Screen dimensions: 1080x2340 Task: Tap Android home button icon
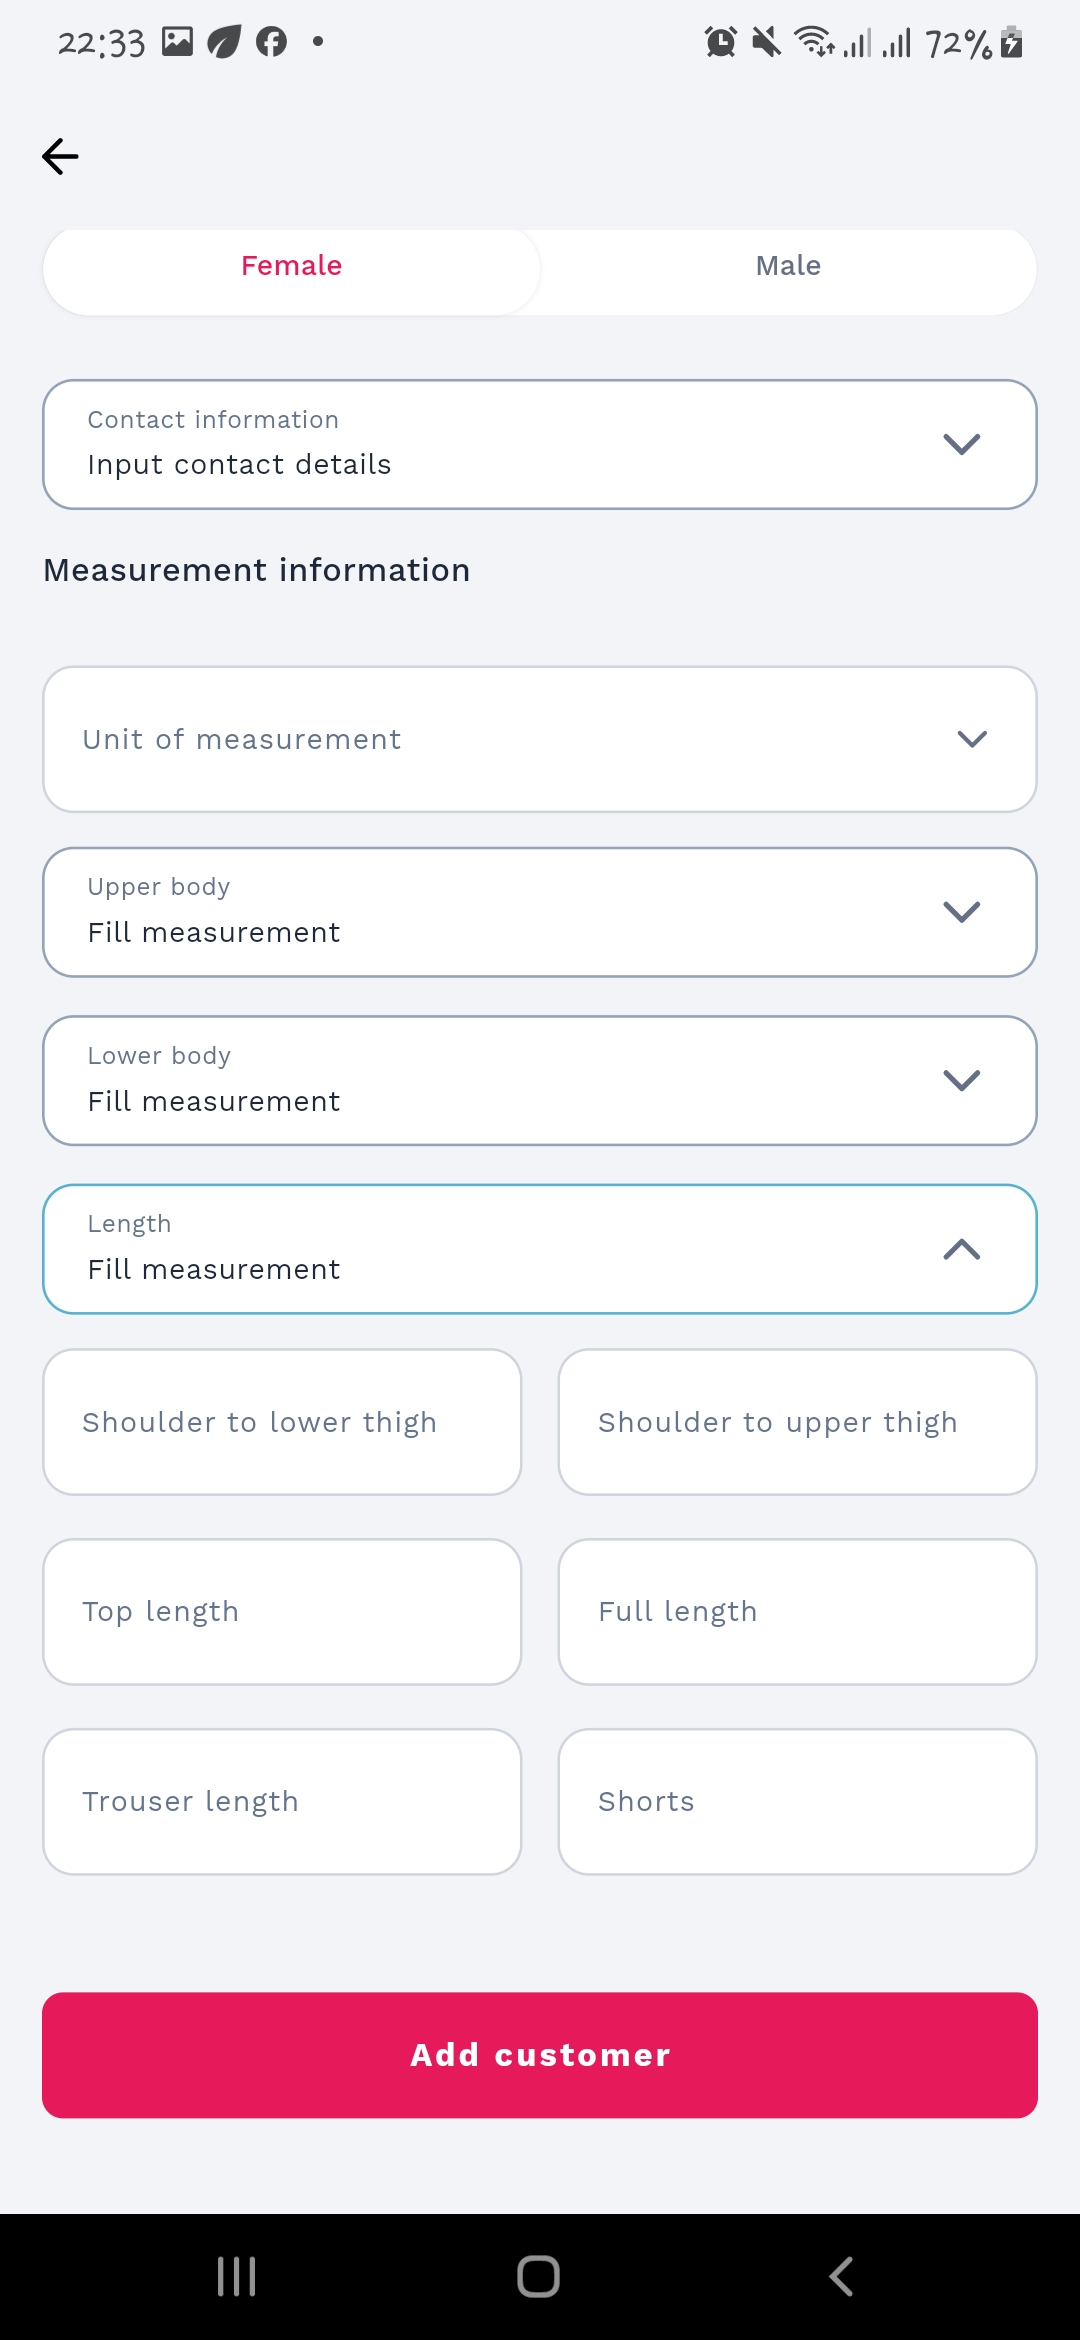point(538,2276)
